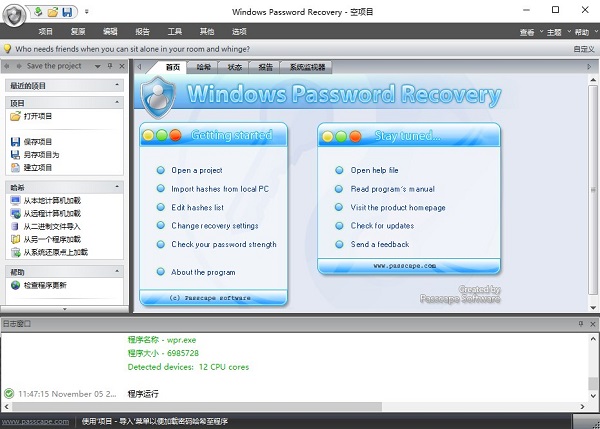The image size is (600, 429).
Task: Click Open help file link
Action: click(x=374, y=170)
